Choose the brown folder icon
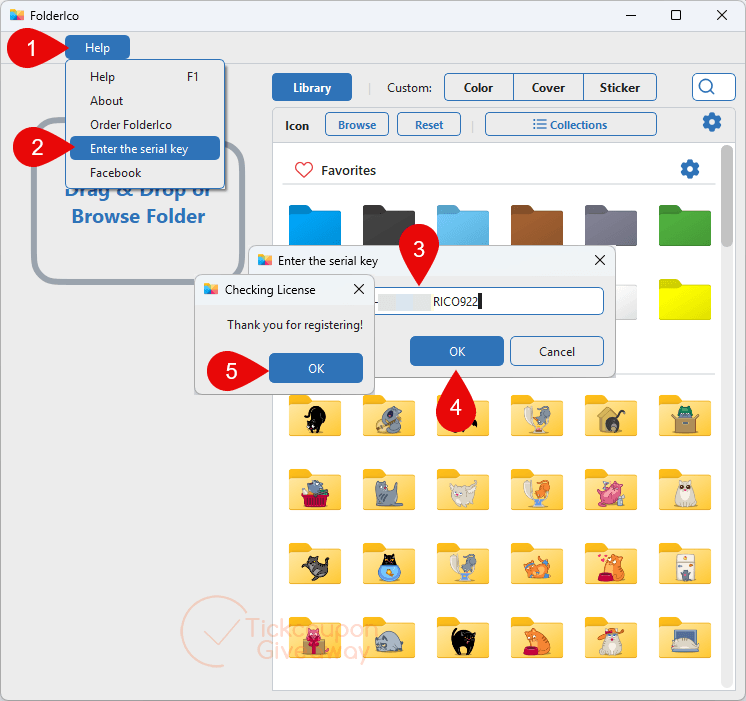 (537, 225)
